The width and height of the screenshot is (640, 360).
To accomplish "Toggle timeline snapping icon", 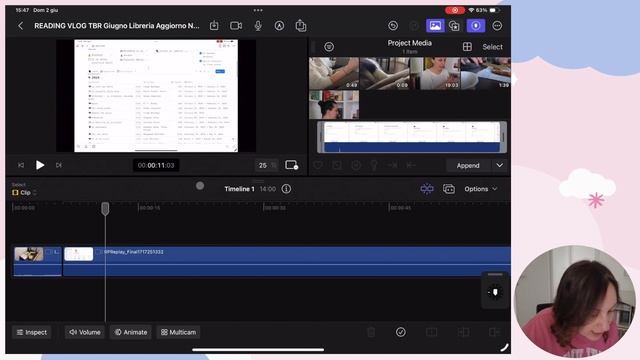I will click(427, 189).
